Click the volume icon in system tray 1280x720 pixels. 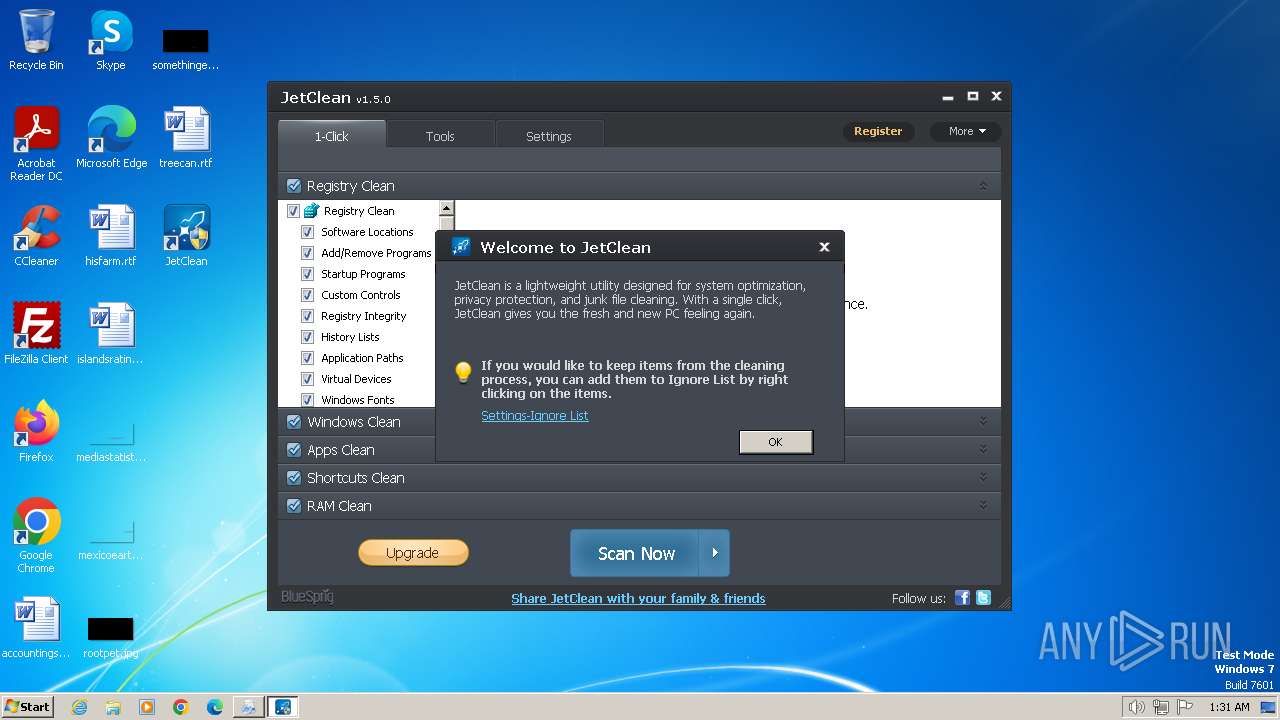click(x=1136, y=707)
